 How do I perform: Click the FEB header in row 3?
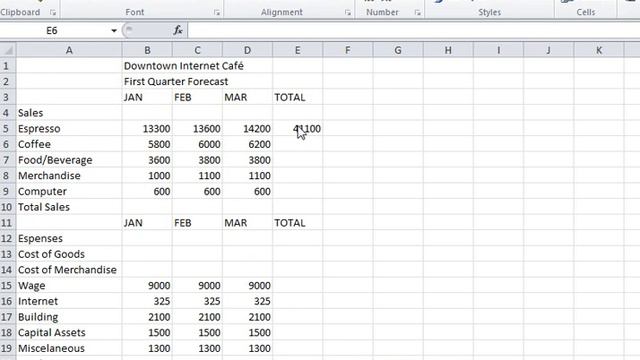197,97
